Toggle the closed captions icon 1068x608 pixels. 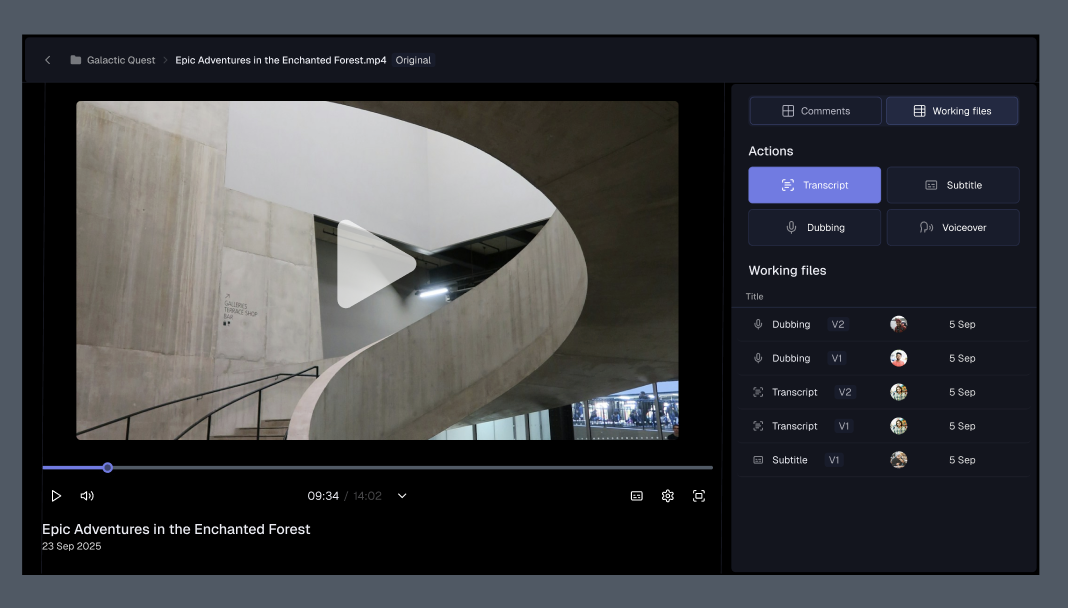pos(636,496)
